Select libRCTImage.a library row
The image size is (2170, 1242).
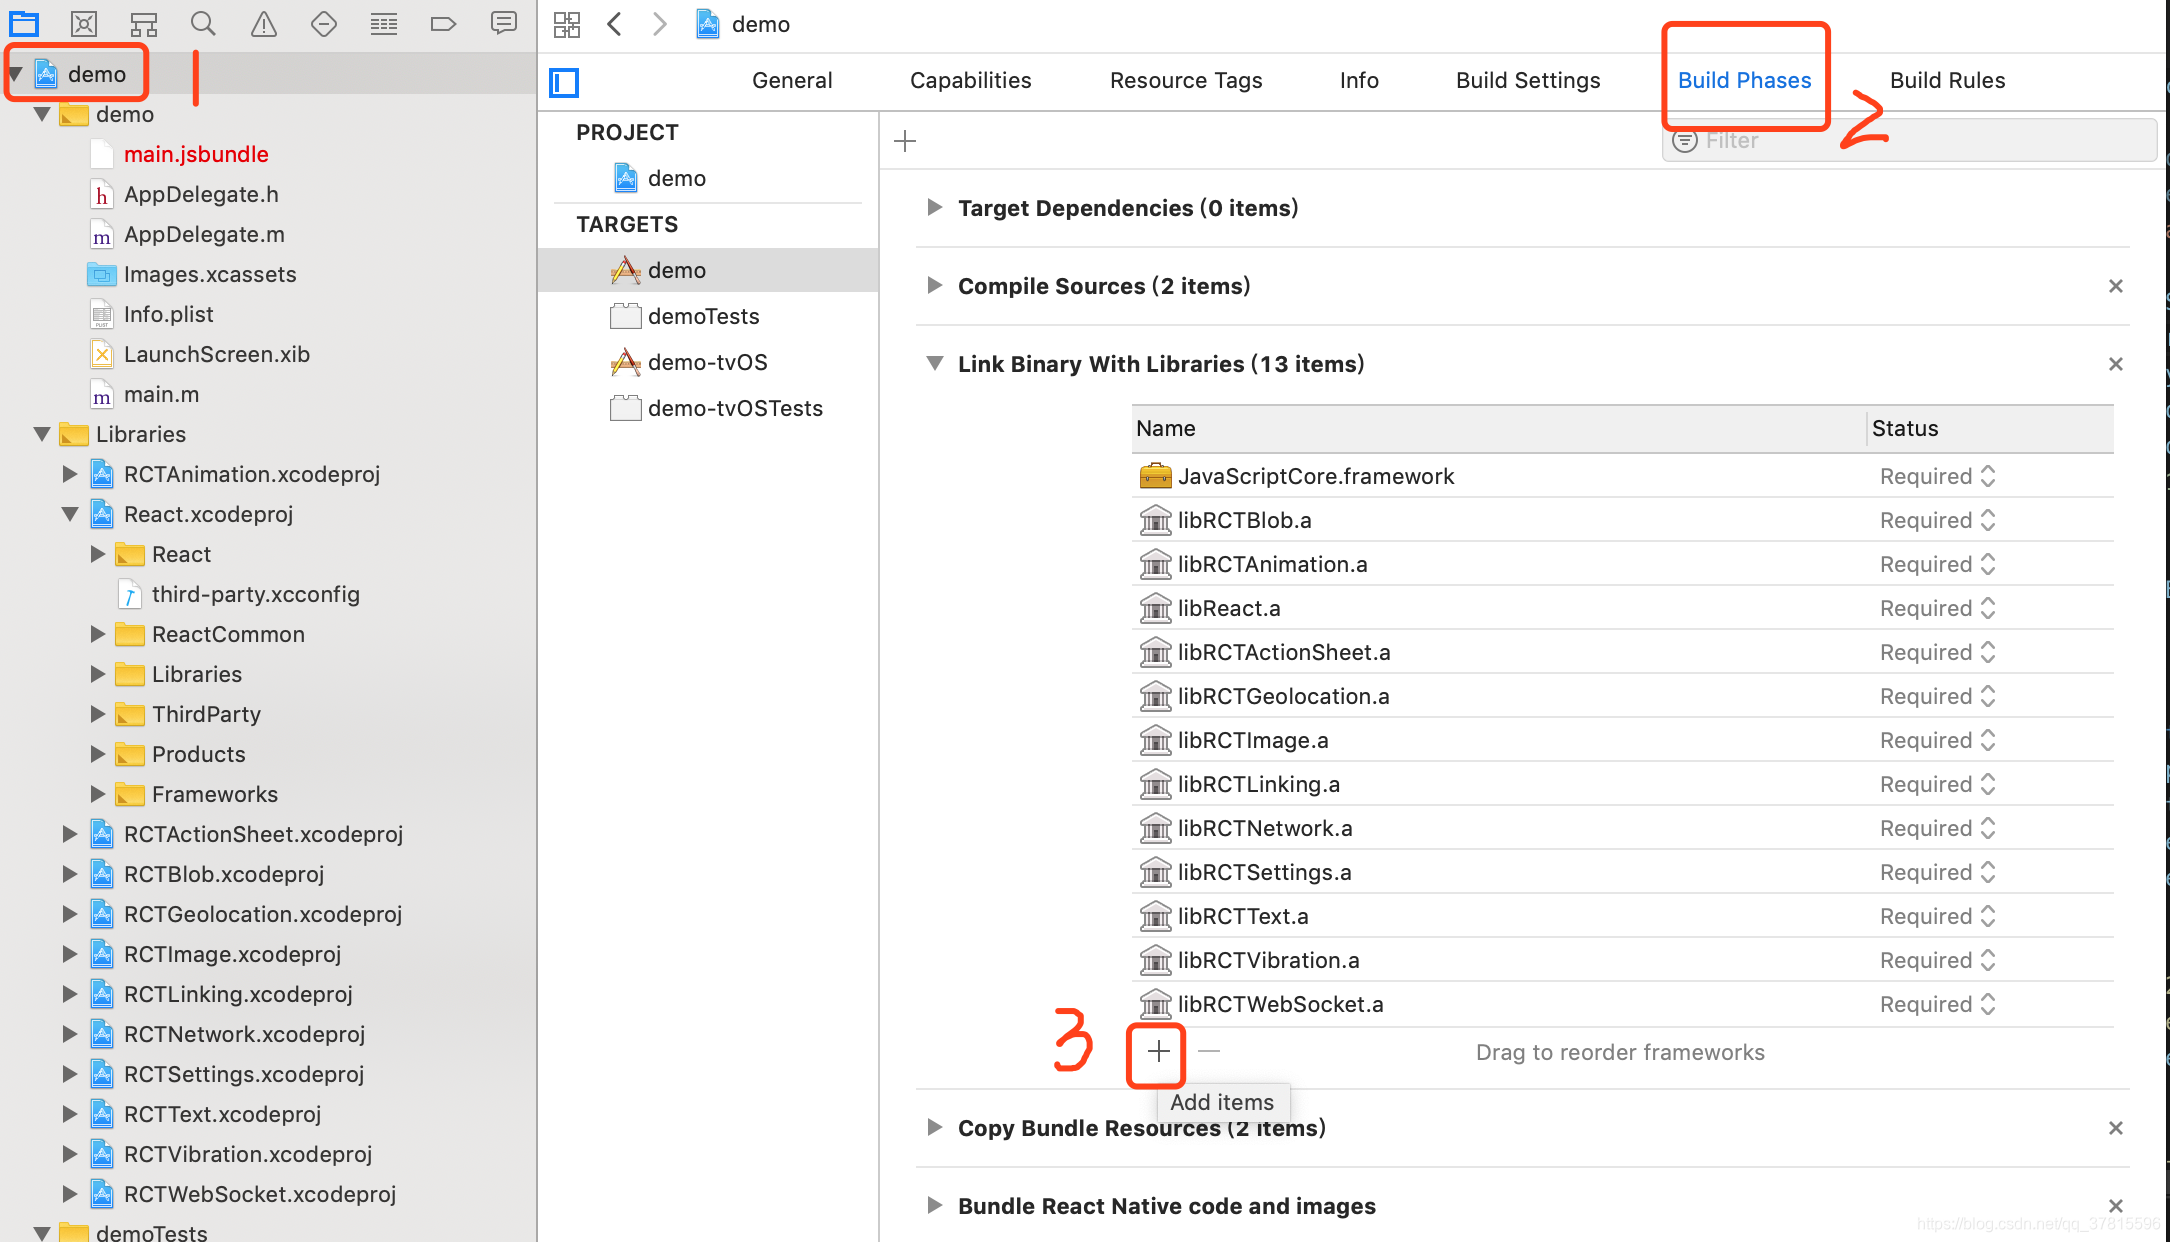(1622, 740)
